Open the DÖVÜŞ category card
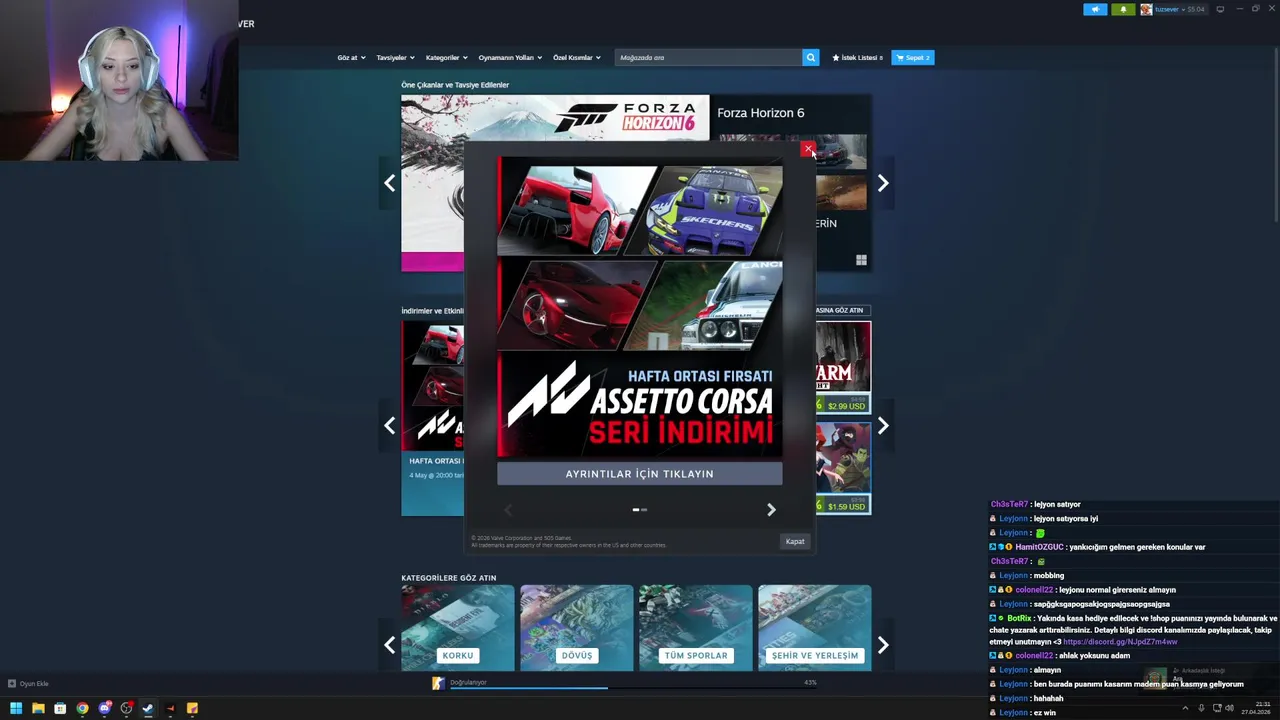The width and height of the screenshot is (1280, 720). pyautogui.click(x=577, y=628)
